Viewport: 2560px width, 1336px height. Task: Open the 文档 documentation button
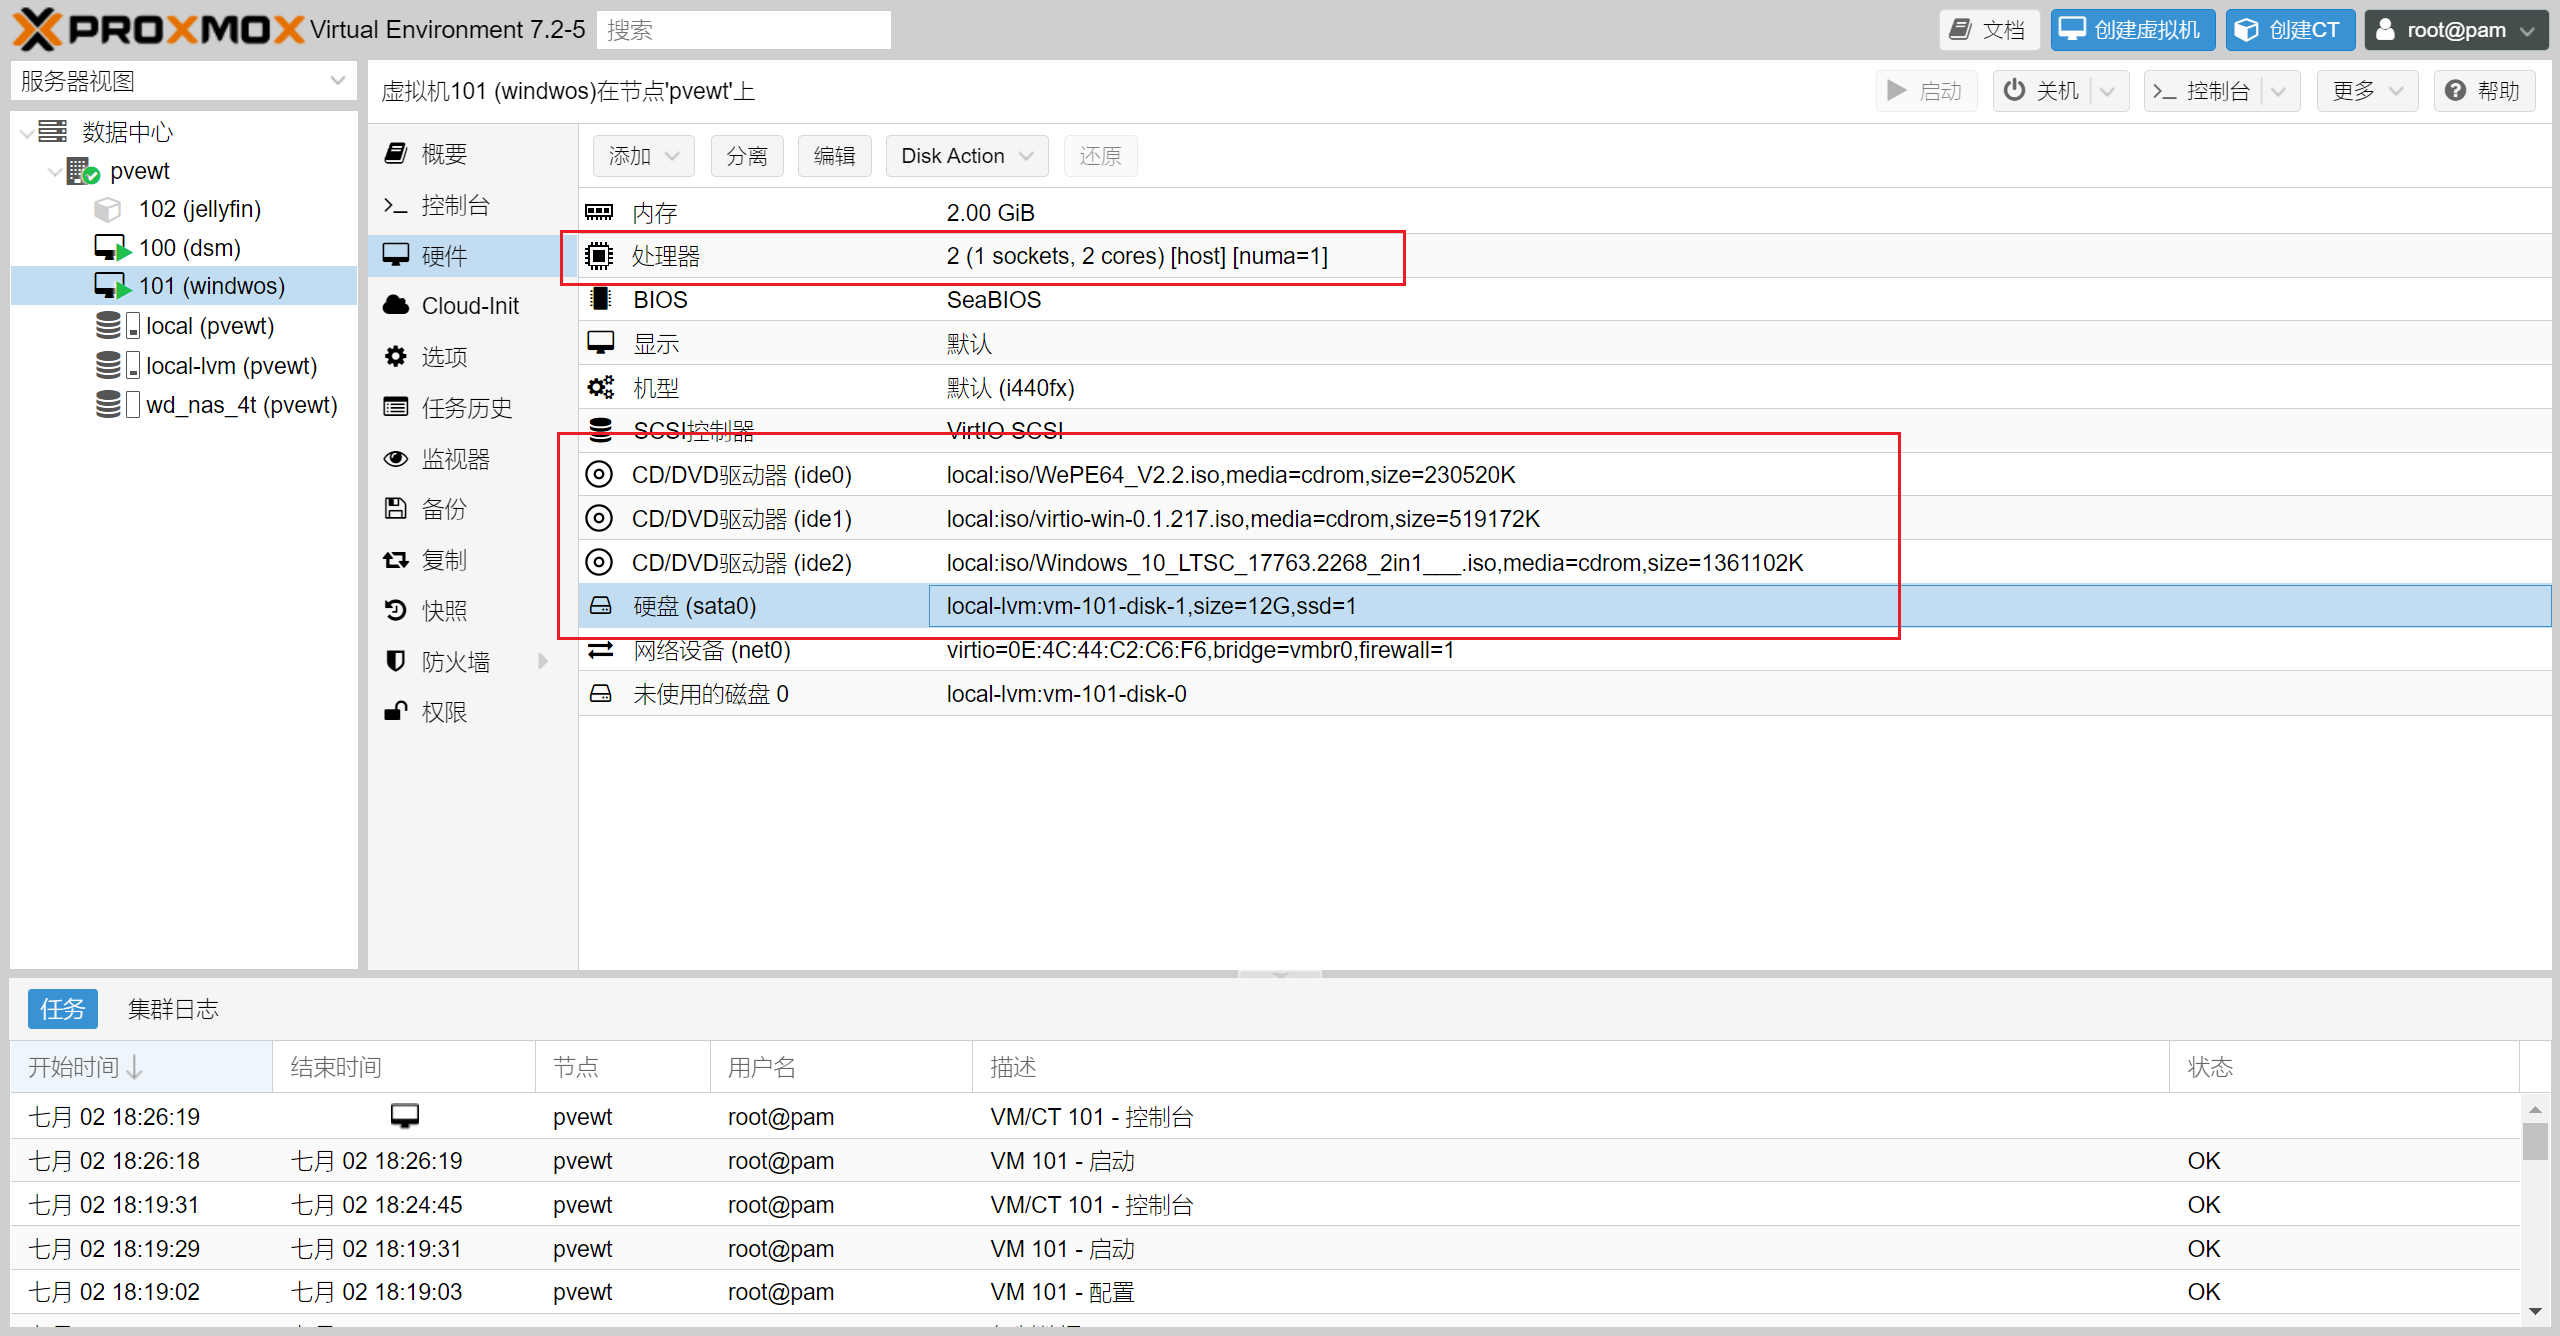(x=1989, y=30)
